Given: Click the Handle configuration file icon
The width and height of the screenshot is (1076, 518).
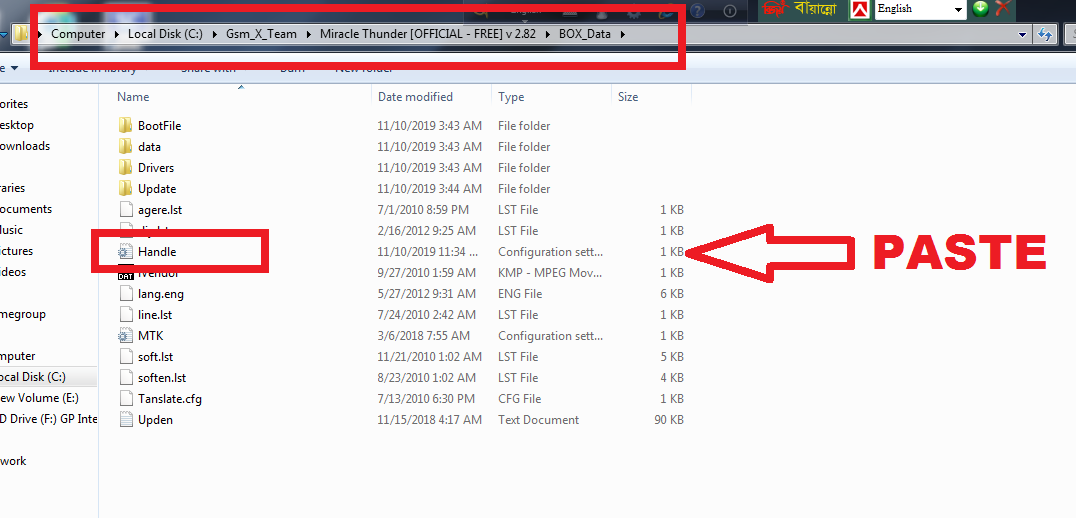Looking at the screenshot, I should tap(125, 252).
